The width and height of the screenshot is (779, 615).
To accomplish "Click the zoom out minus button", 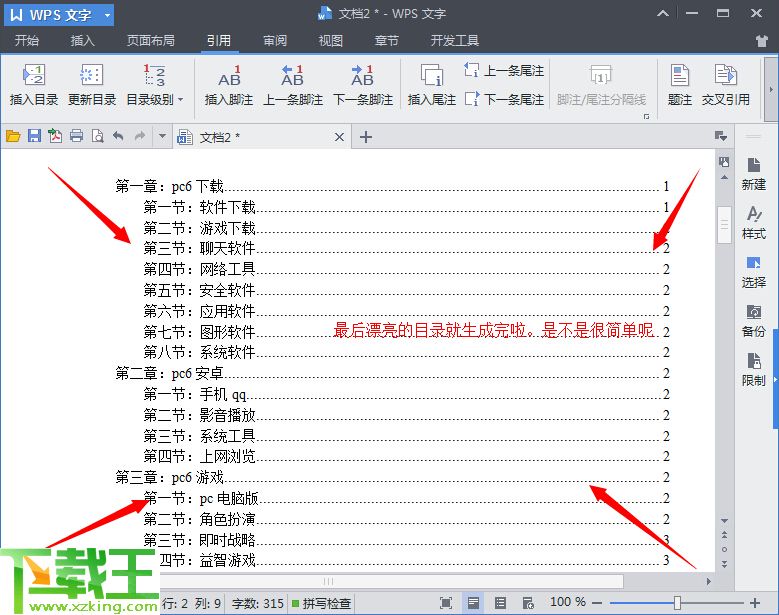I will point(598,603).
